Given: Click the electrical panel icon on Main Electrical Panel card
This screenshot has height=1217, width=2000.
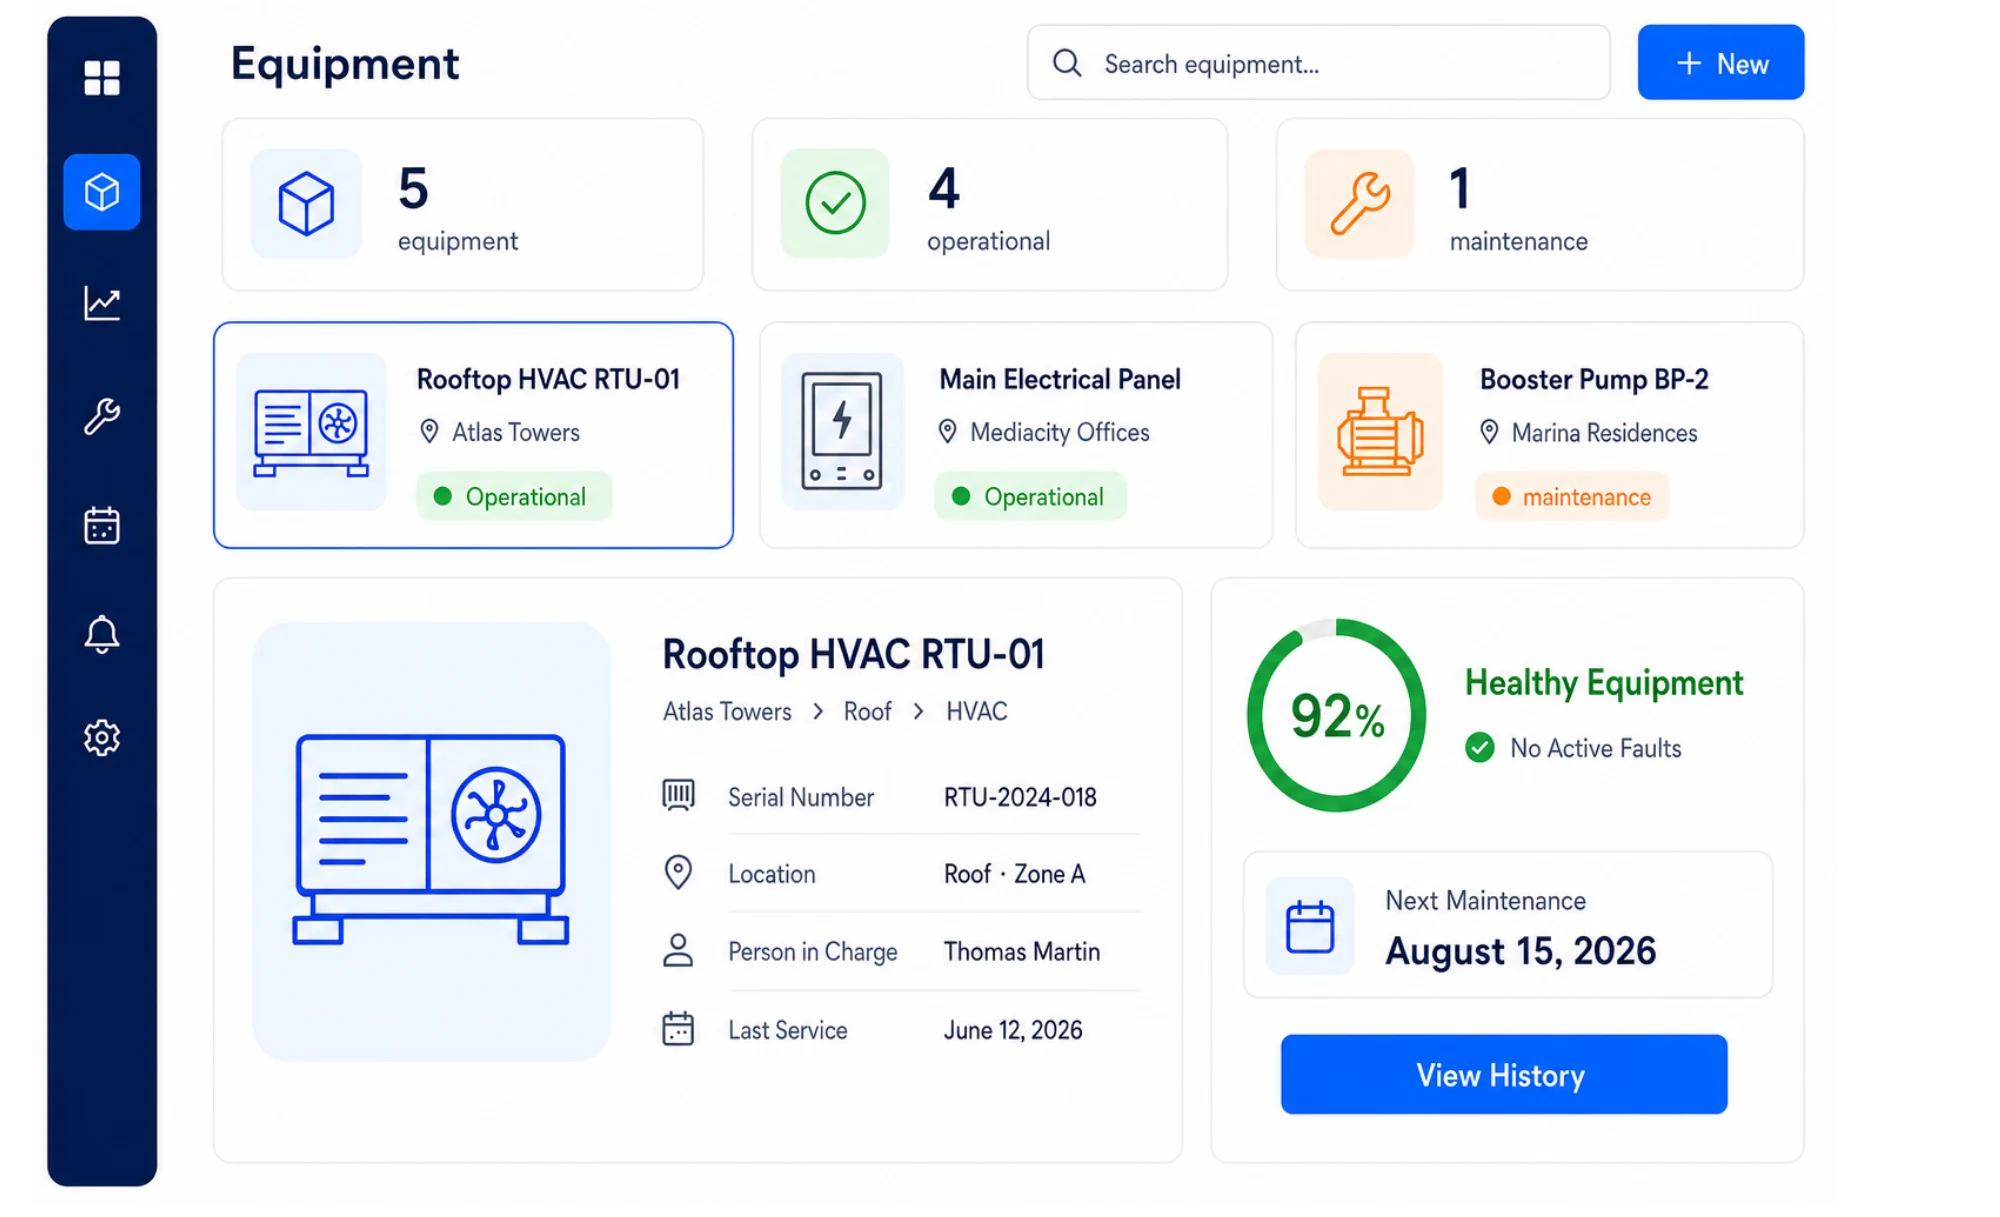Looking at the screenshot, I should coord(842,432).
